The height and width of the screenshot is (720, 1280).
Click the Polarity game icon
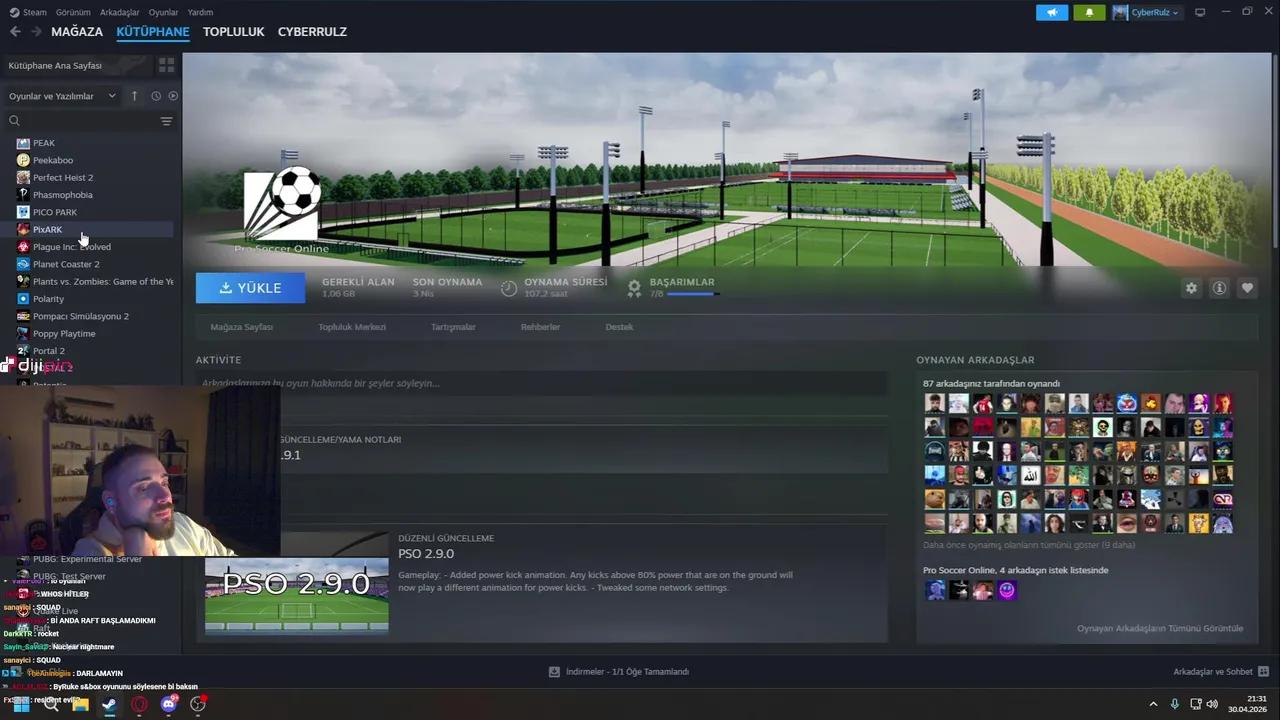(23, 299)
